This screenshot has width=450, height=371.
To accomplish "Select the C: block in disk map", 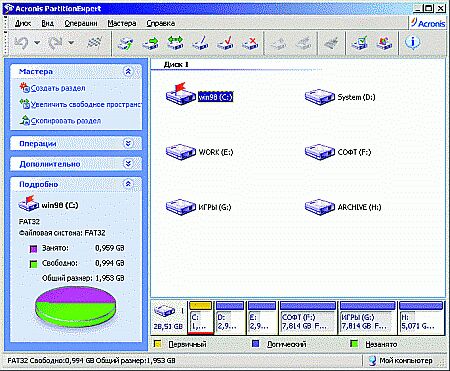I will (200, 318).
